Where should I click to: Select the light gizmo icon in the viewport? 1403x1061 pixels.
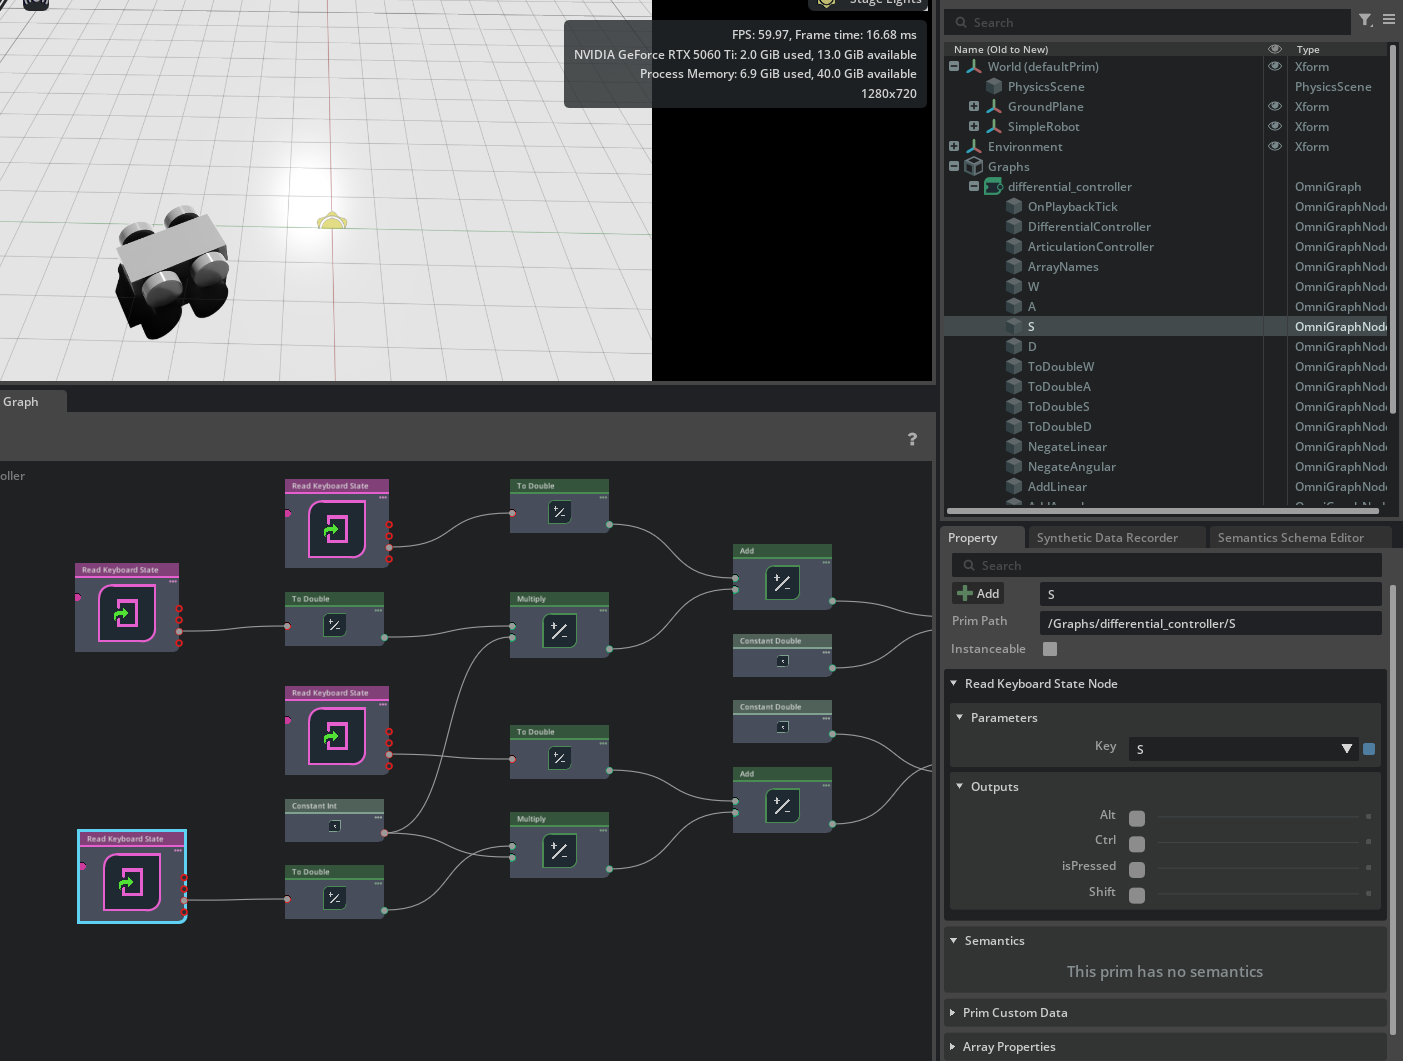pyautogui.click(x=332, y=221)
